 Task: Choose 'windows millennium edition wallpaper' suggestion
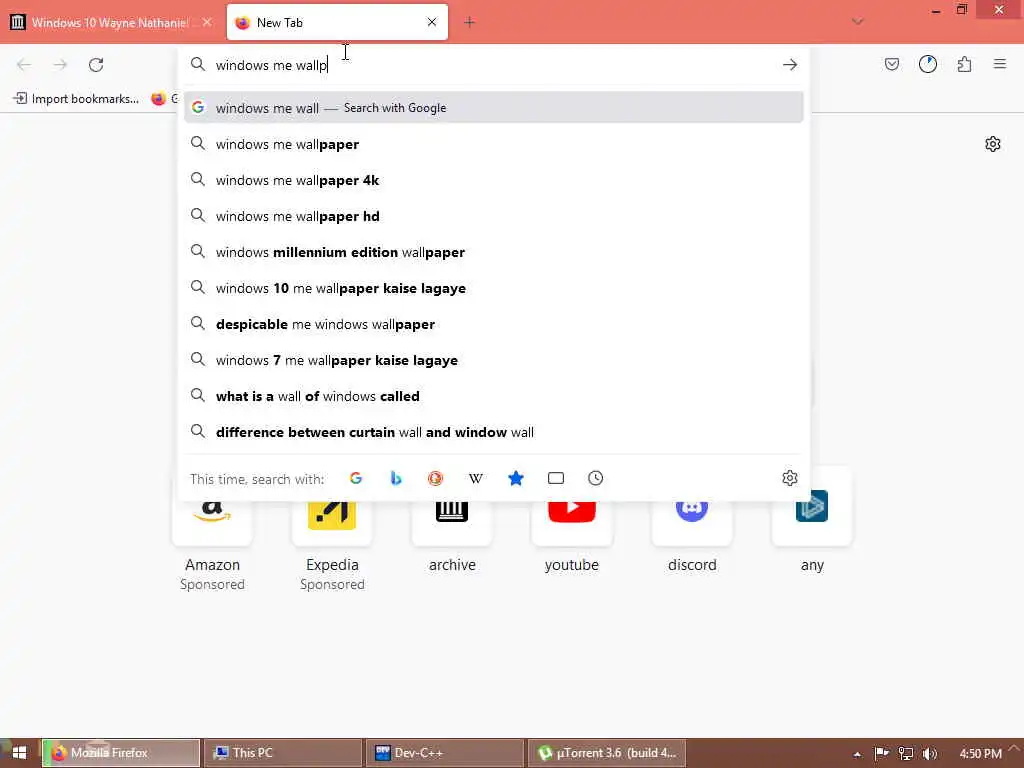point(493,251)
